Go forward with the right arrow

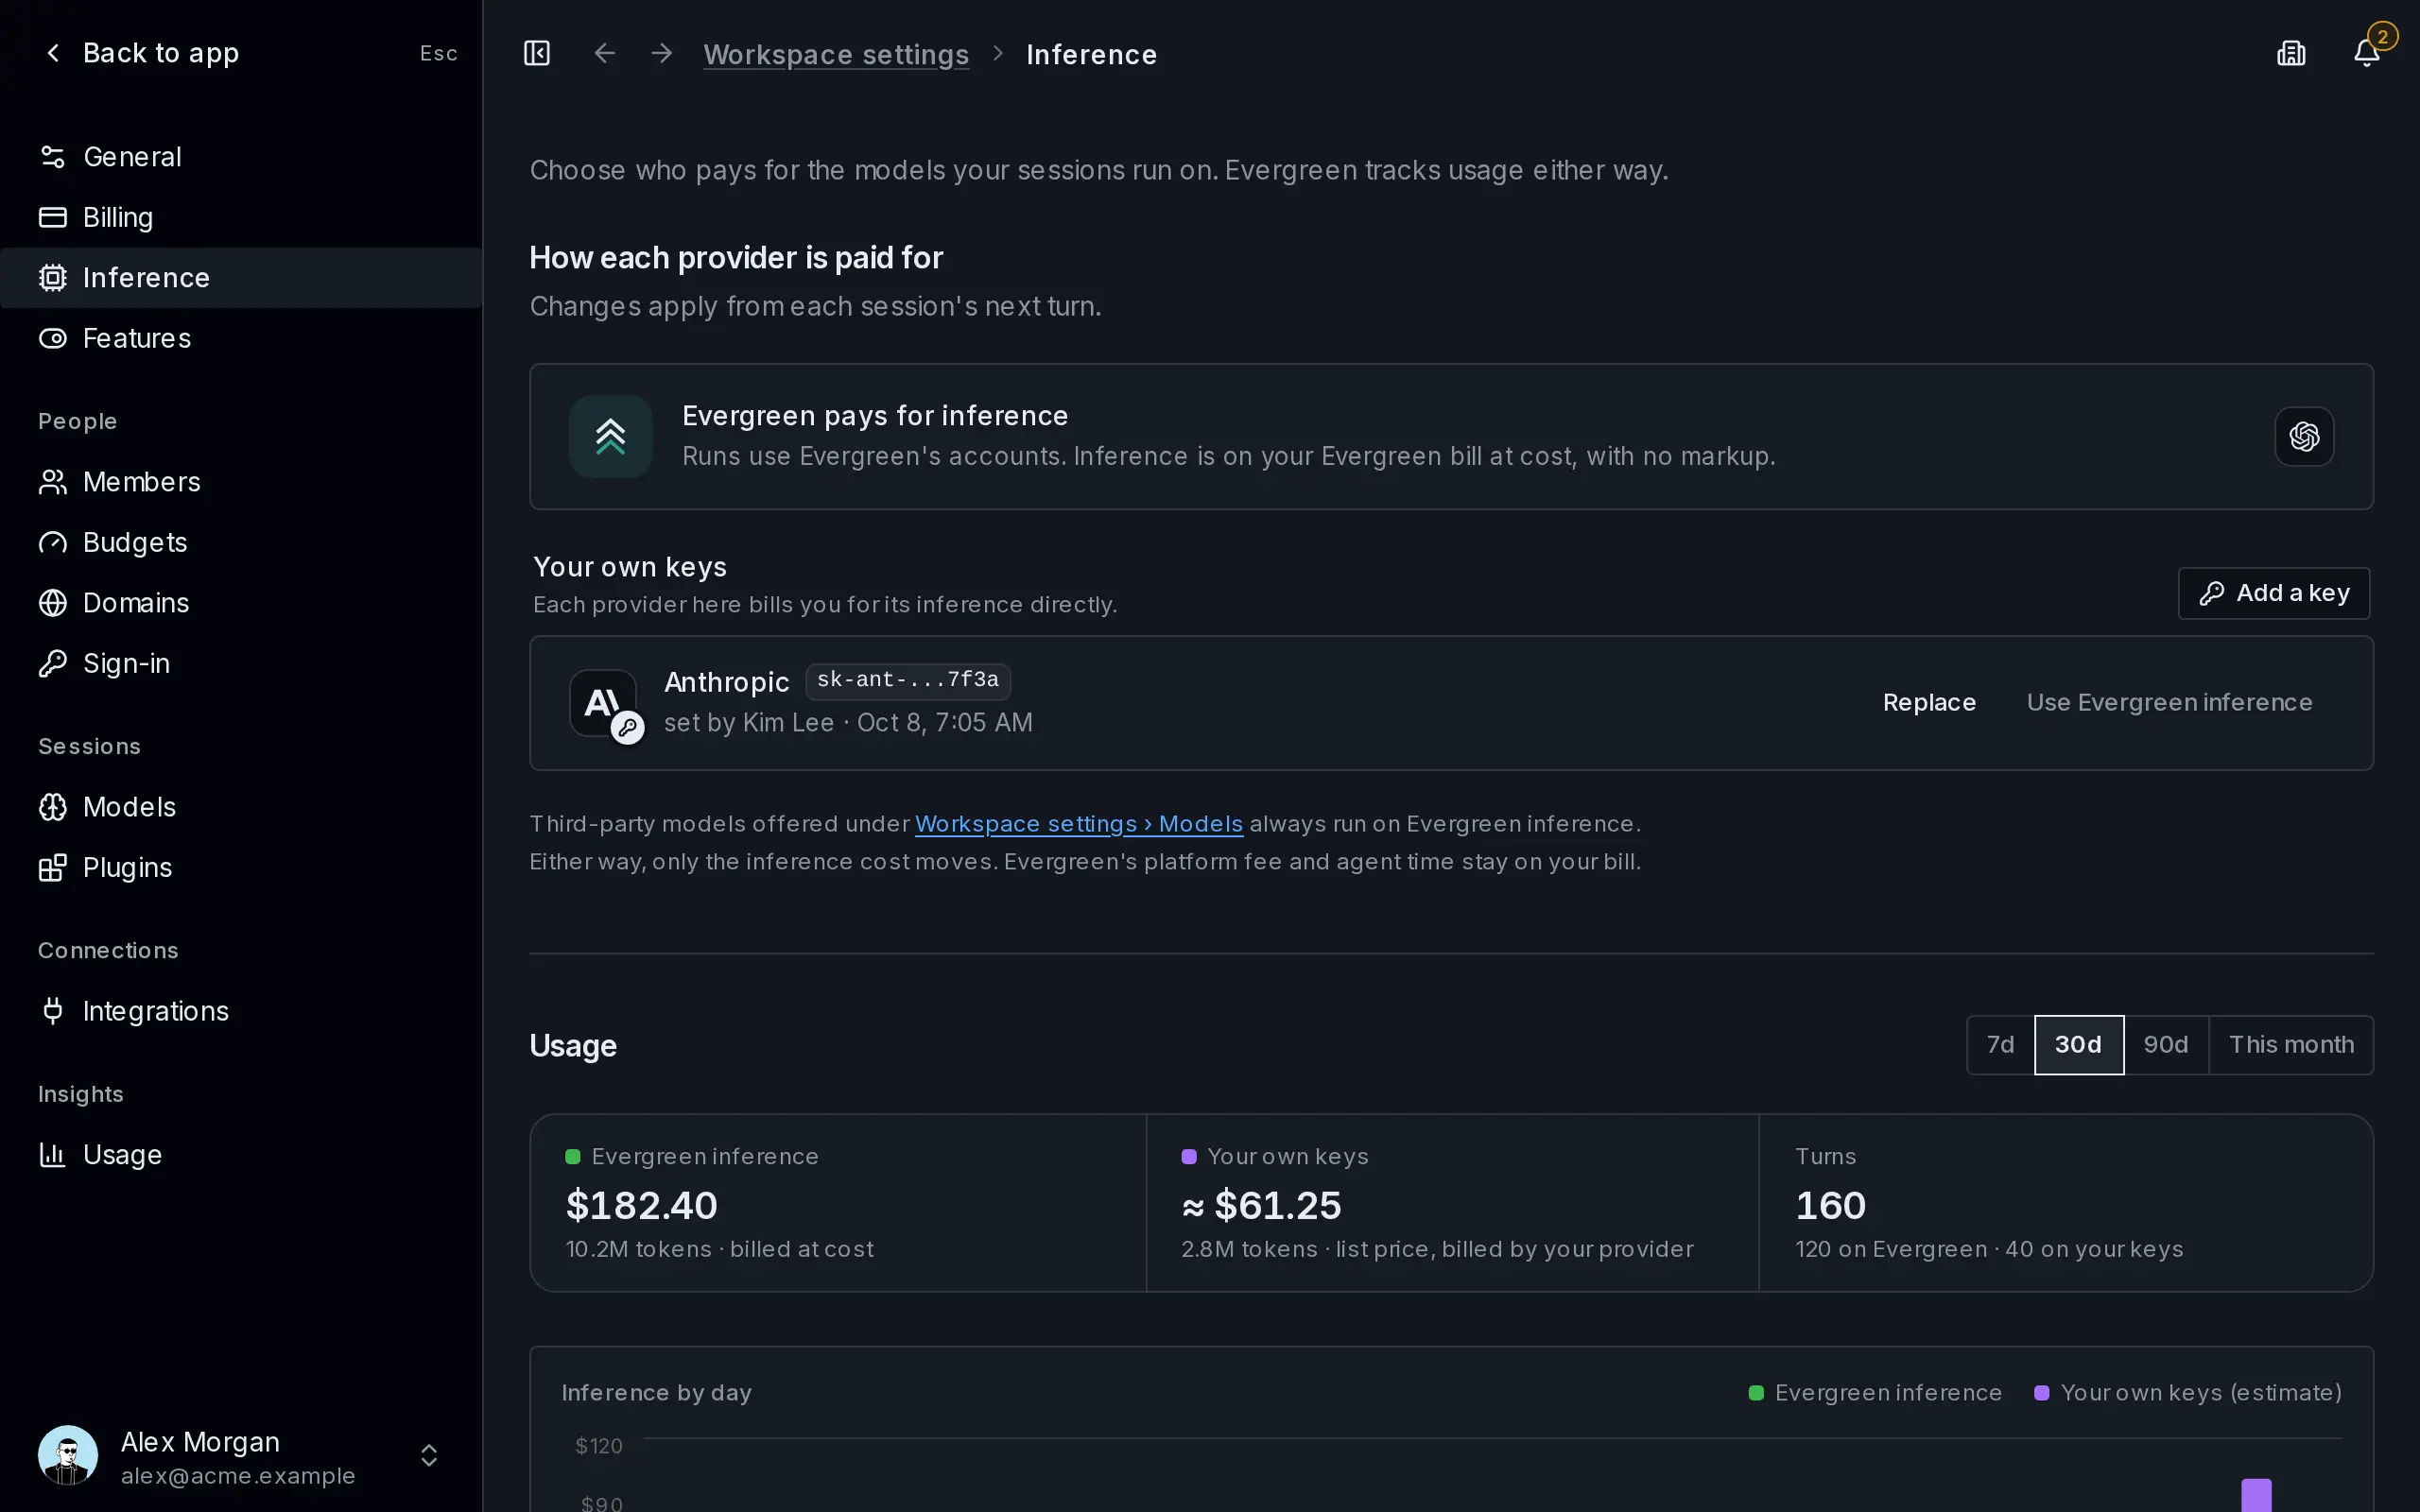[x=661, y=53]
